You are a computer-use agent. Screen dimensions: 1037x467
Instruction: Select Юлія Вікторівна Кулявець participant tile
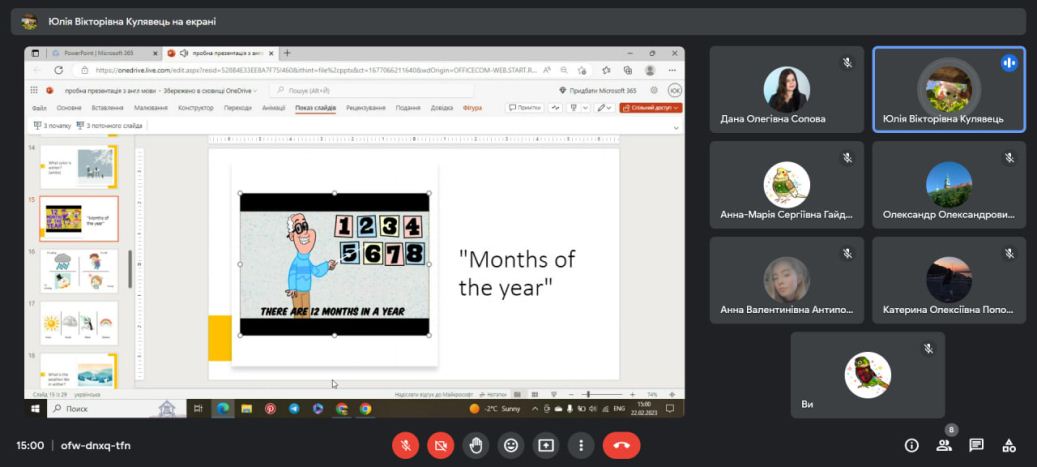tap(949, 90)
